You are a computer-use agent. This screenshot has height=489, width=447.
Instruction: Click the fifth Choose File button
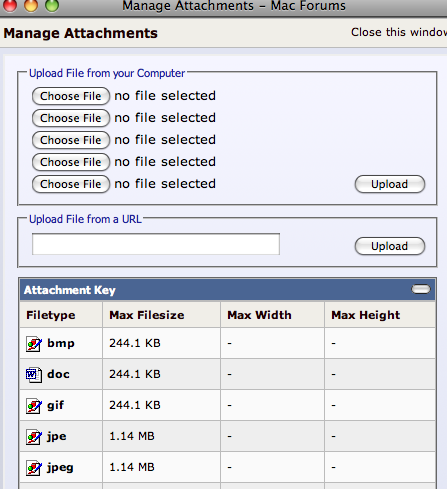71,184
